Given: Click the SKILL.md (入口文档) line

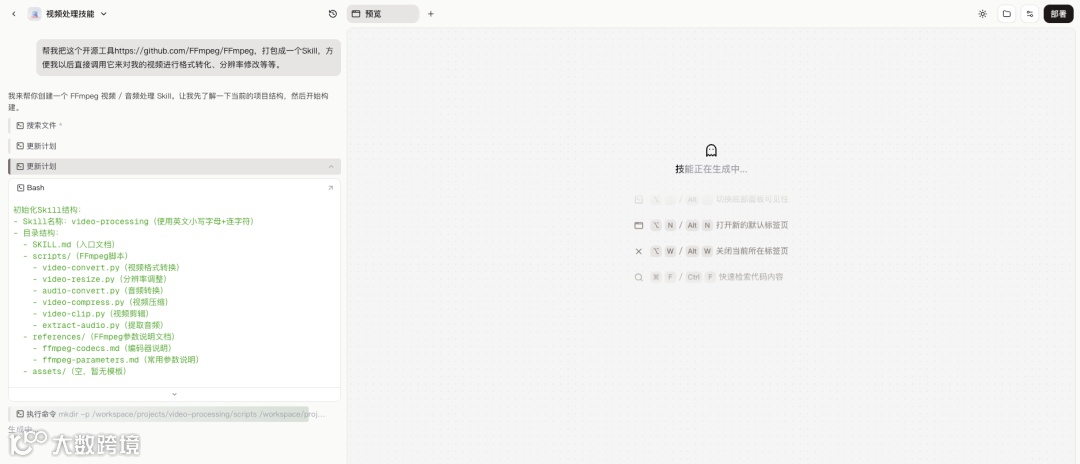Looking at the screenshot, I should coord(72,244).
